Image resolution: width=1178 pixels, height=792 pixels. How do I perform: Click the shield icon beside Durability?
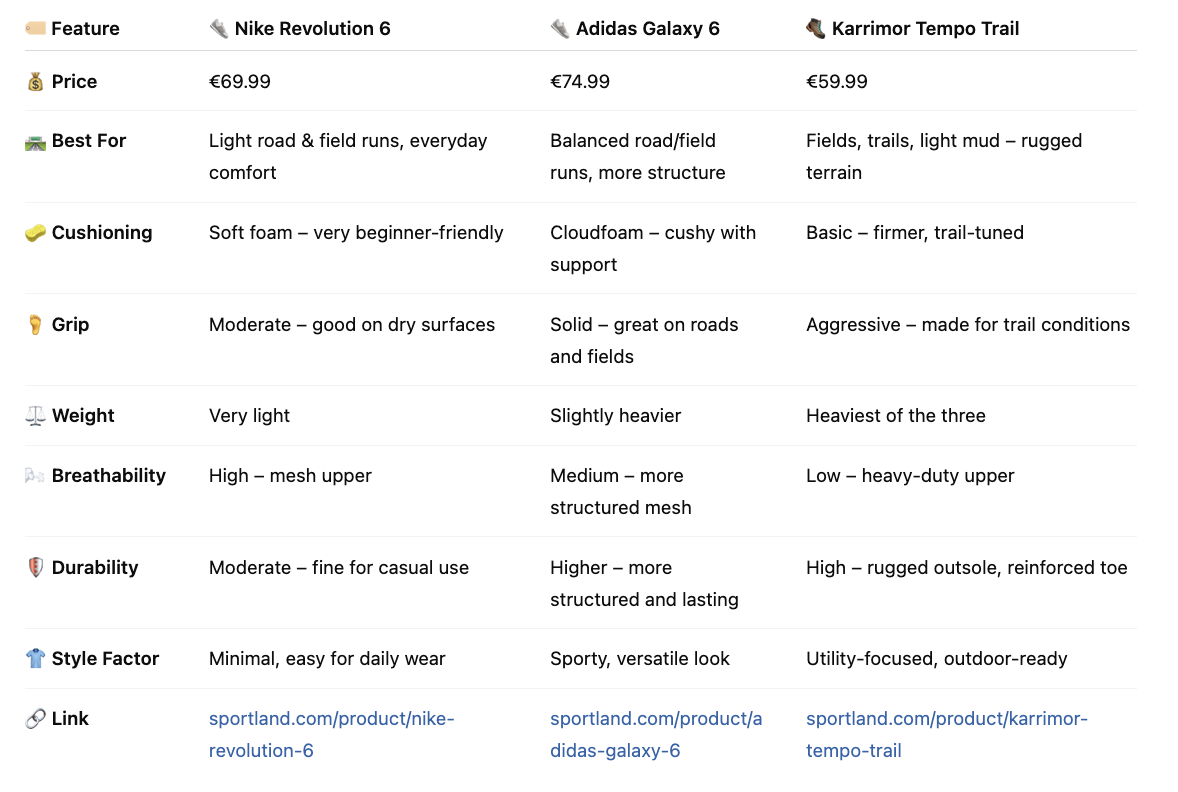tap(35, 567)
